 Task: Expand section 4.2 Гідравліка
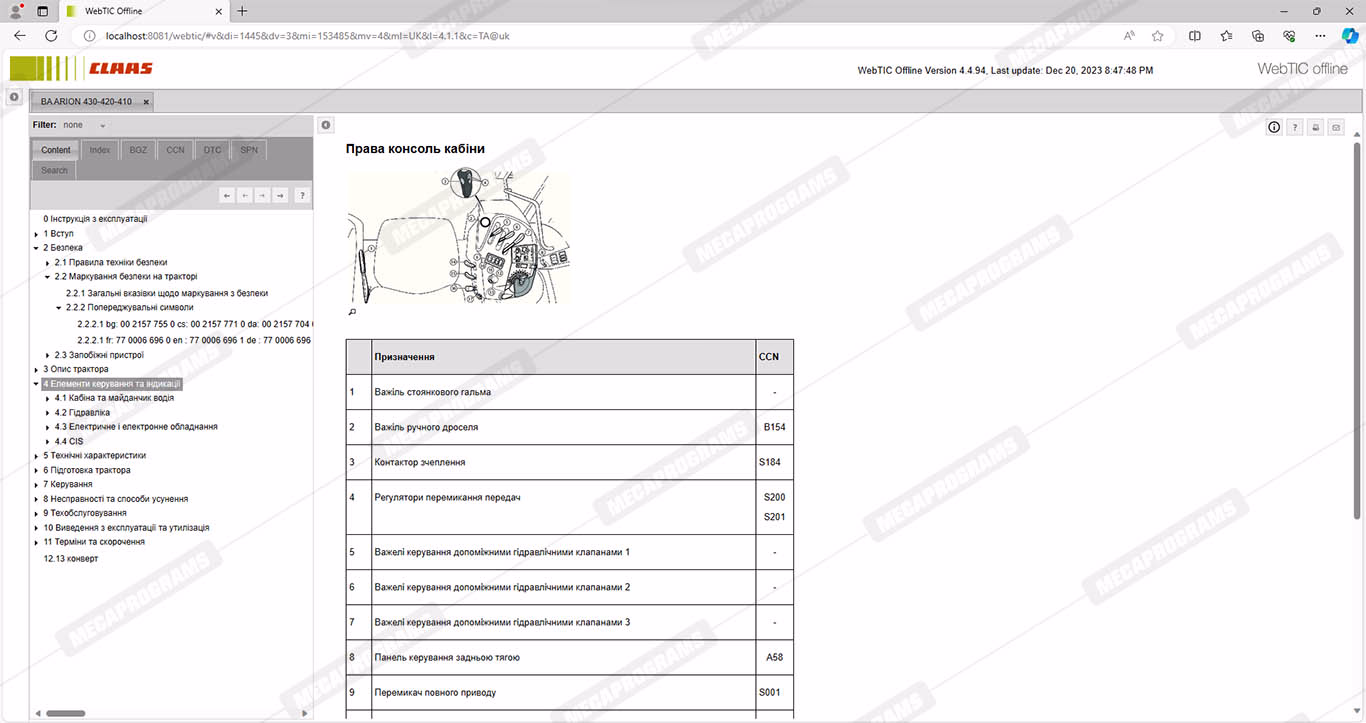click(x=47, y=413)
